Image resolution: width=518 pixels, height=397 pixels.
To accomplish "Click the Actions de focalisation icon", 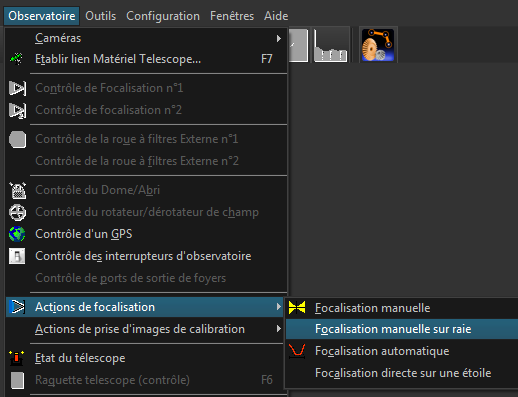I will click(17, 307).
